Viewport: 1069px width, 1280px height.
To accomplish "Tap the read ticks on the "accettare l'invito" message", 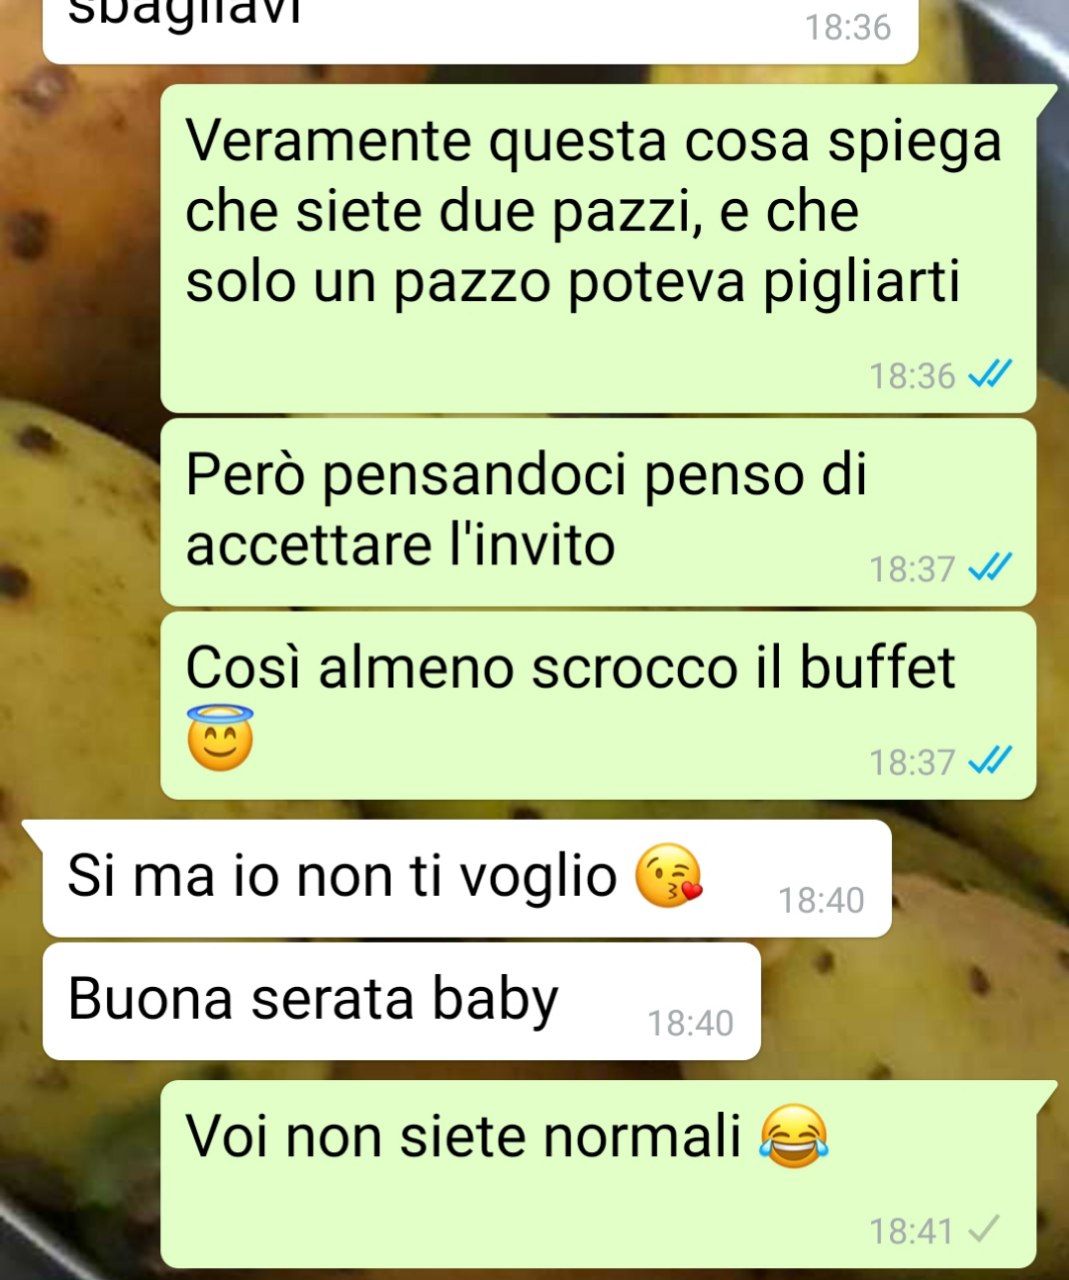I will tap(991, 568).
